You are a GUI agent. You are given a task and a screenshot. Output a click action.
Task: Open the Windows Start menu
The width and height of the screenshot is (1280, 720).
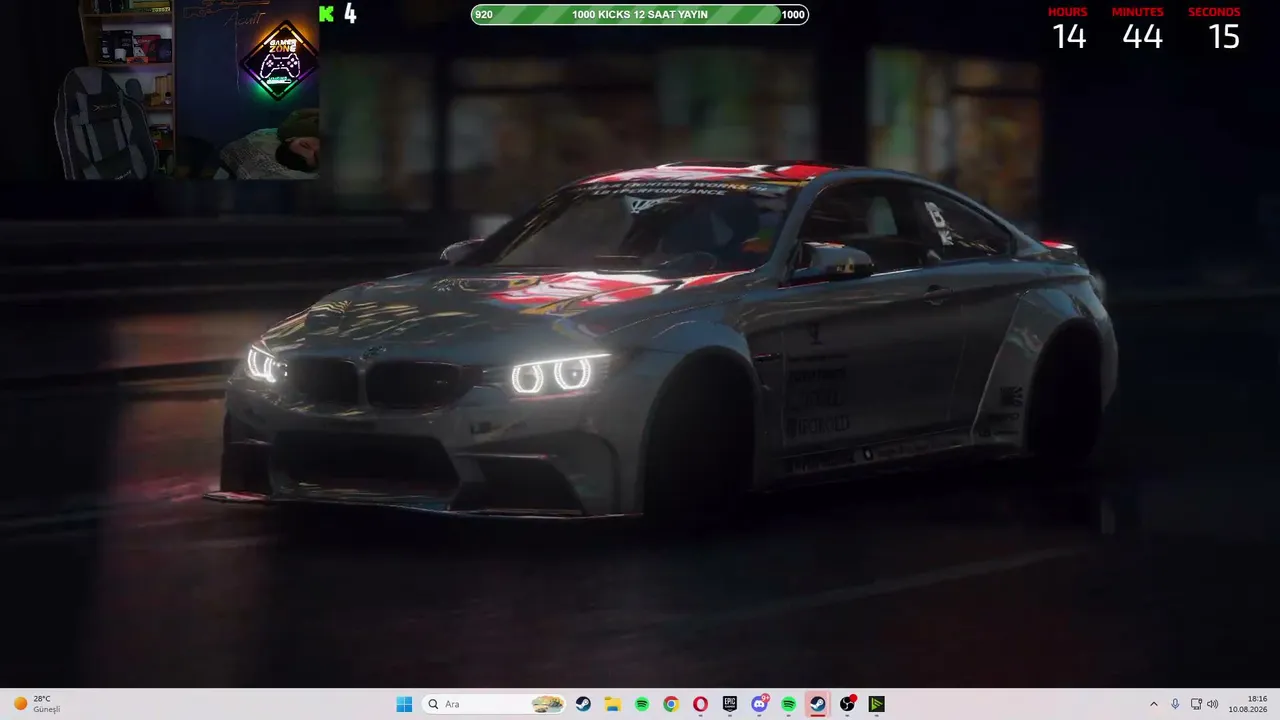404,704
